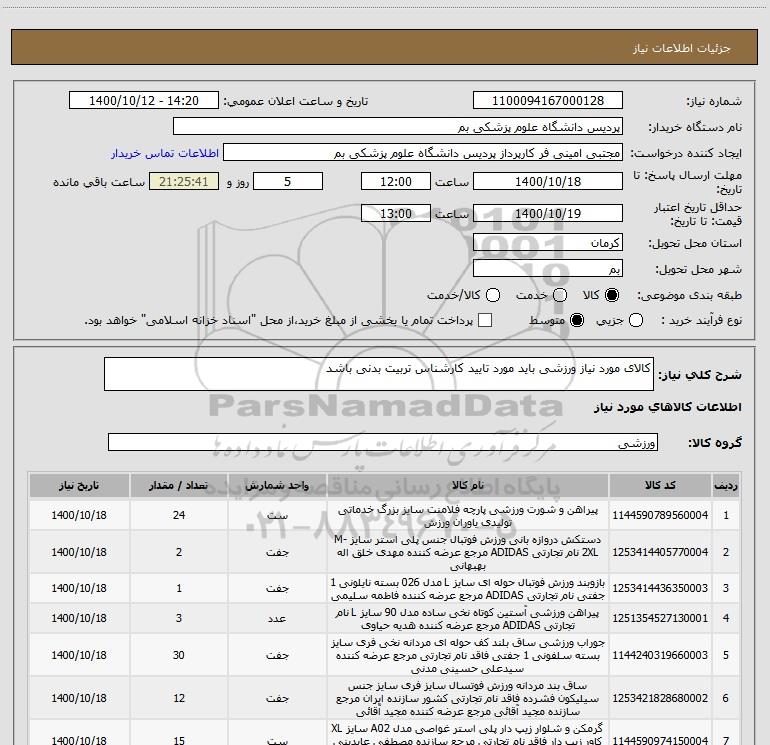This screenshot has height=745, width=770.
Task: Click item code 1251354527130001
Action: click(x=660, y=618)
